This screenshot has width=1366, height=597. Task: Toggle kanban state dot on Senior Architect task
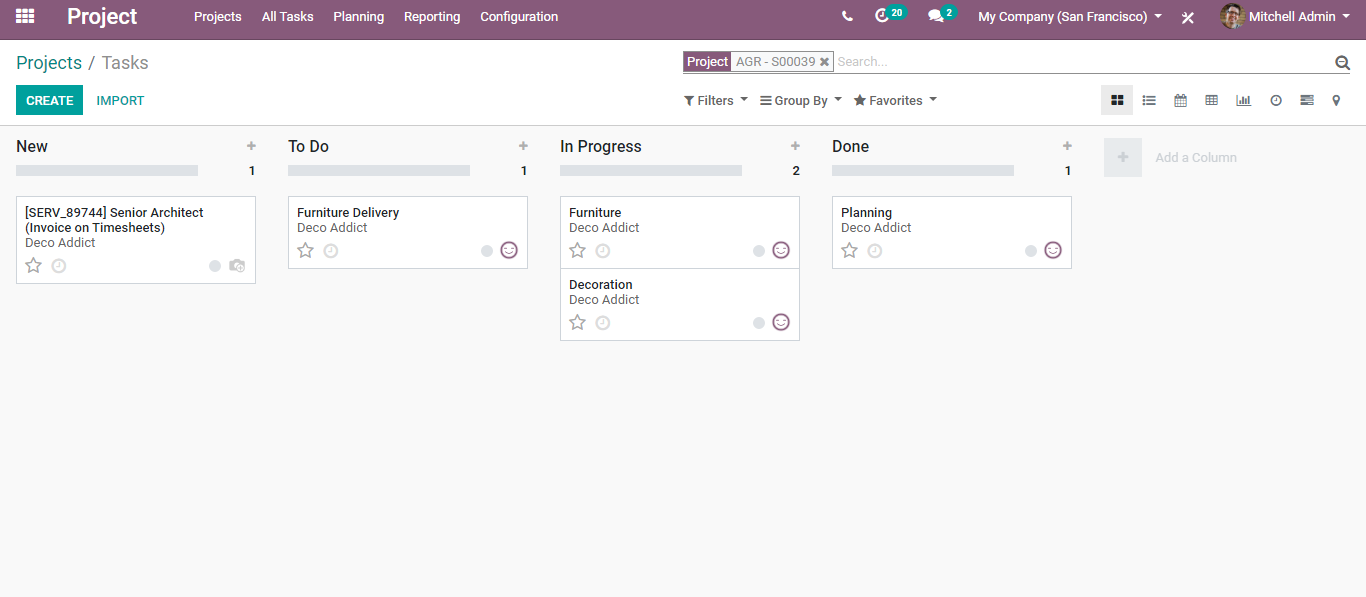[215, 266]
